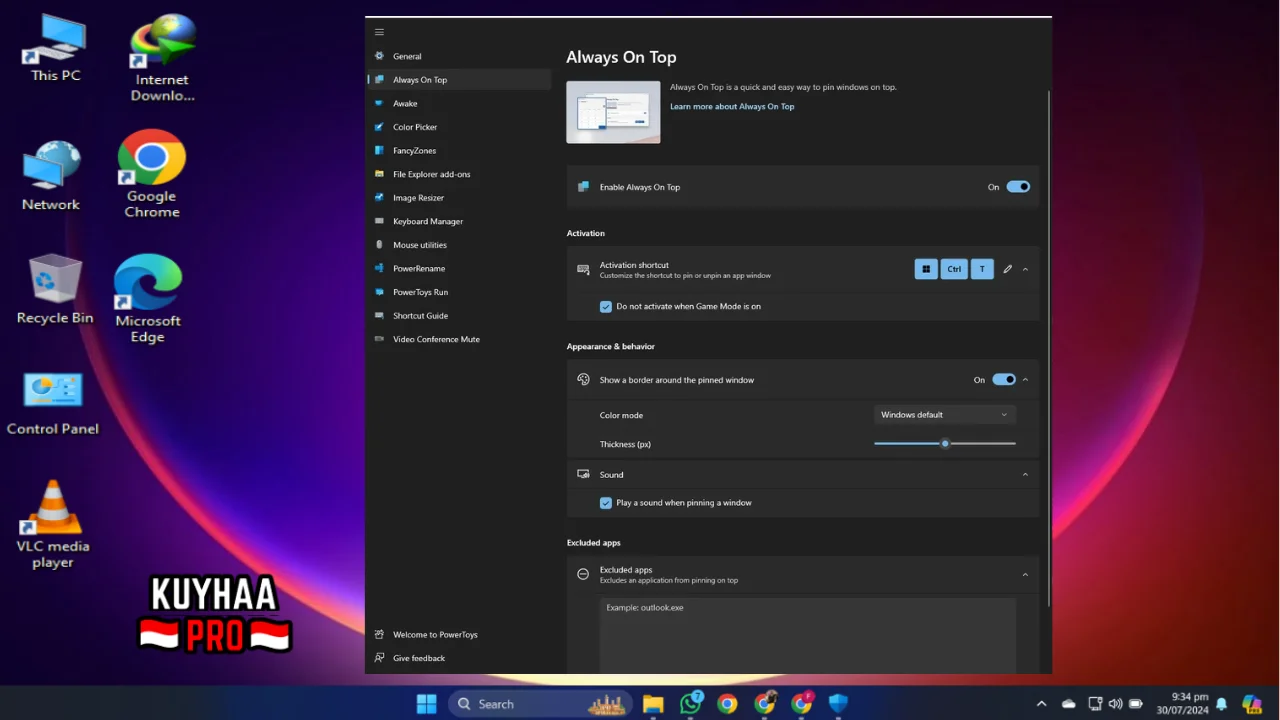Select Control Panel desktop icon
This screenshot has height=720, width=1280.
click(53, 404)
